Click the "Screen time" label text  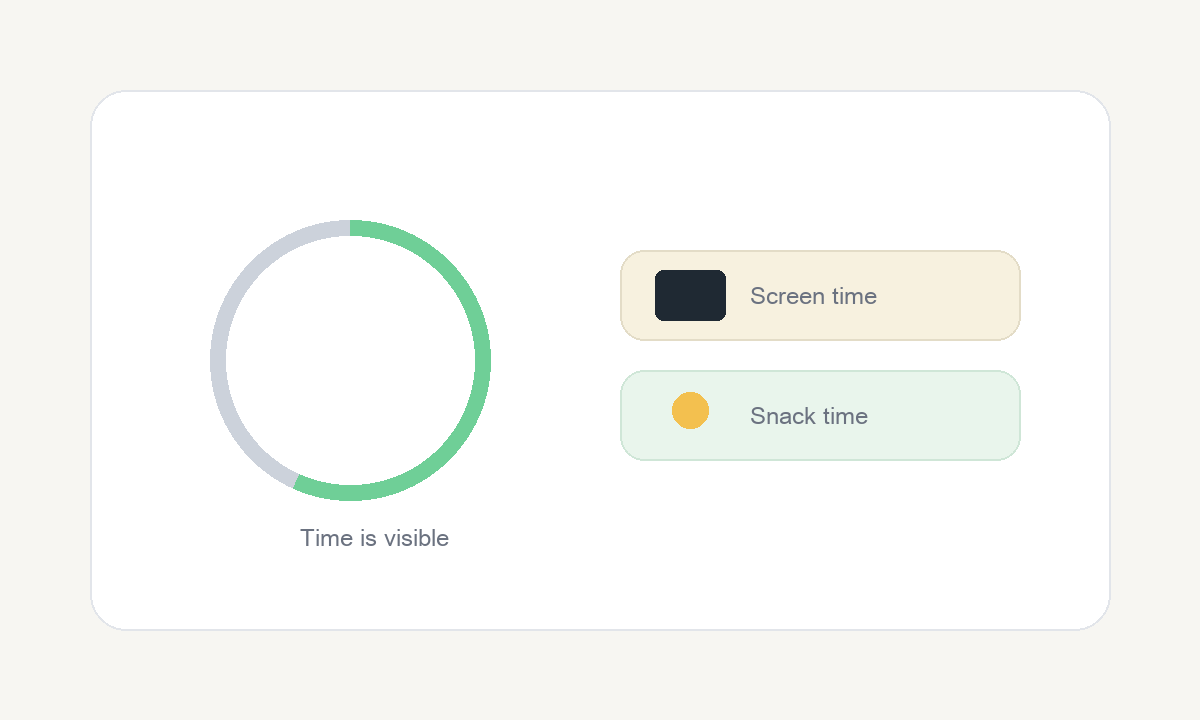coord(813,296)
